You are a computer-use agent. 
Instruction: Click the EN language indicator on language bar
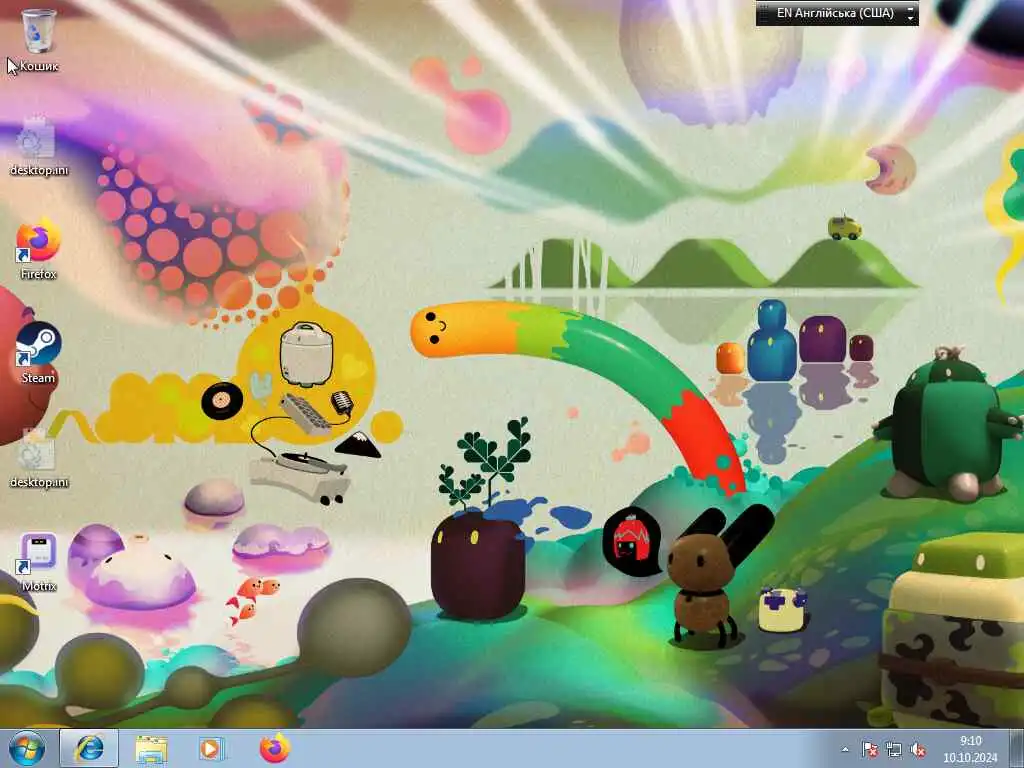click(833, 13)
